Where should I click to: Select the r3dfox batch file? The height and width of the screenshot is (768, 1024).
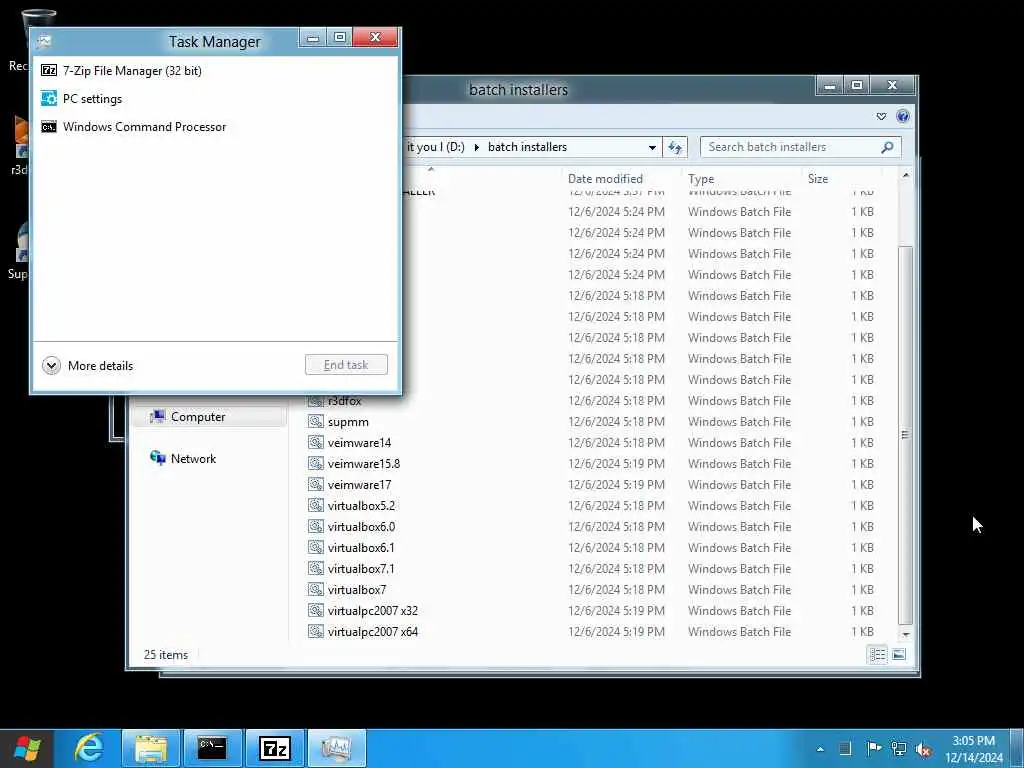(344, 401)
